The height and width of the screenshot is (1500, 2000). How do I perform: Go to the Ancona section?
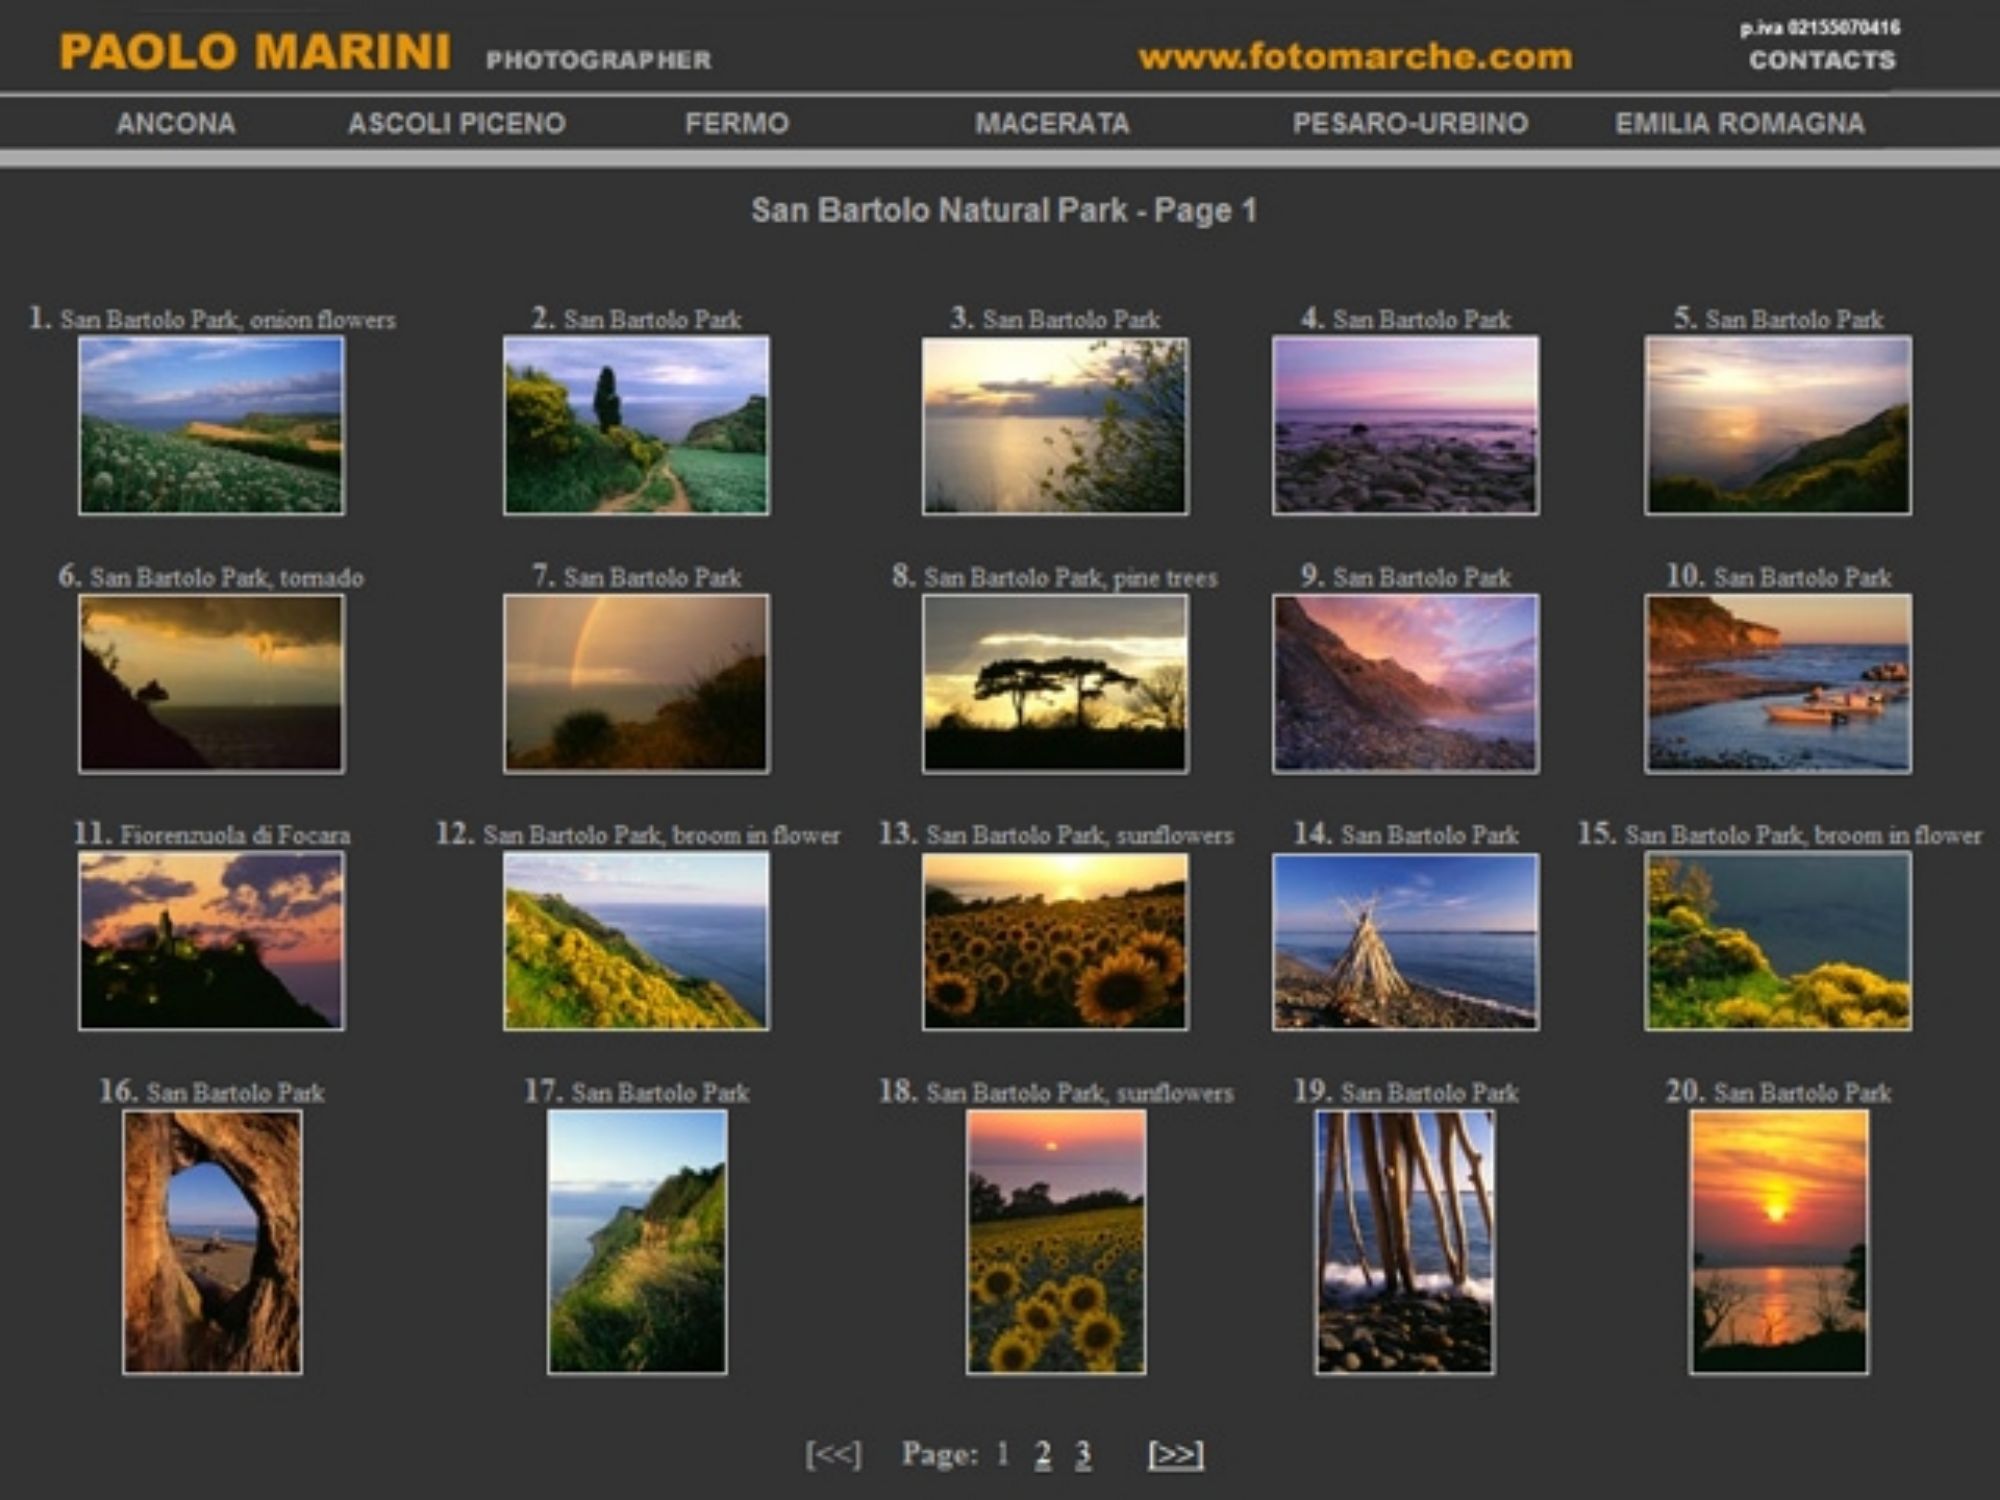[176, 124]
